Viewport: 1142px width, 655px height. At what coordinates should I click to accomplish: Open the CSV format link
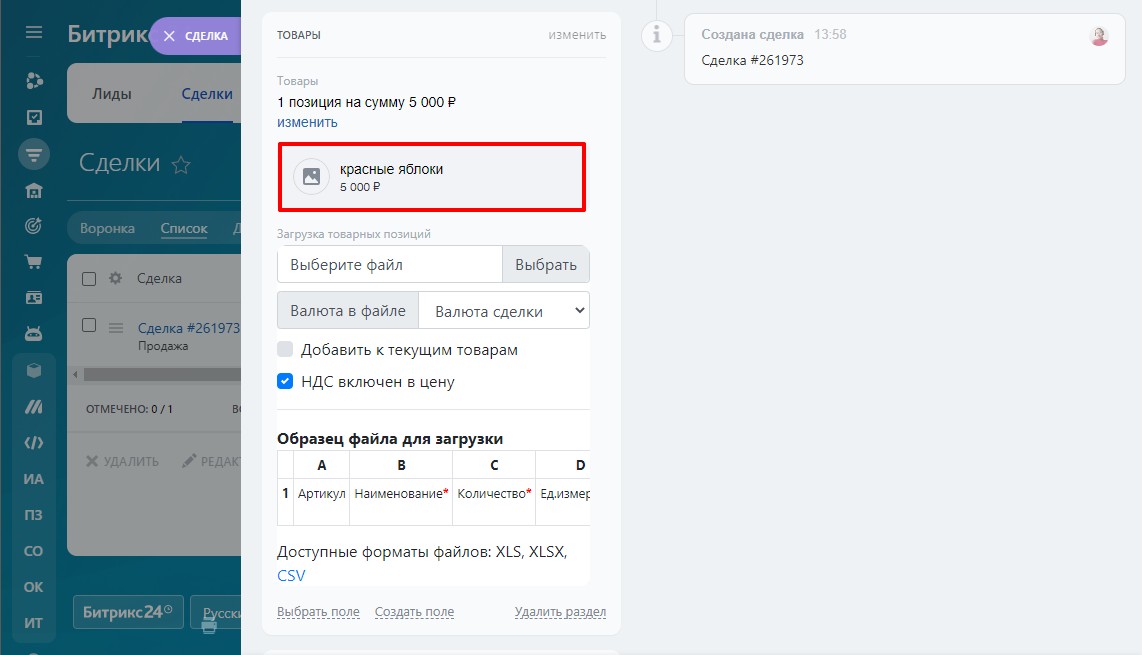(x=291, y=576)
